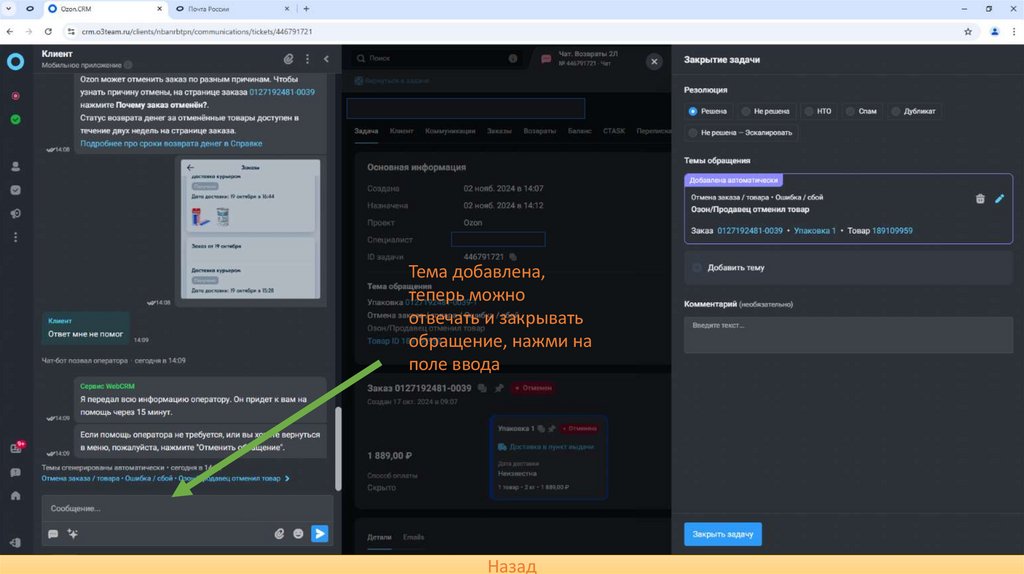Switch to the Задача tab
The height and width of the screenshot is (574, 1024).
point(366,131)
